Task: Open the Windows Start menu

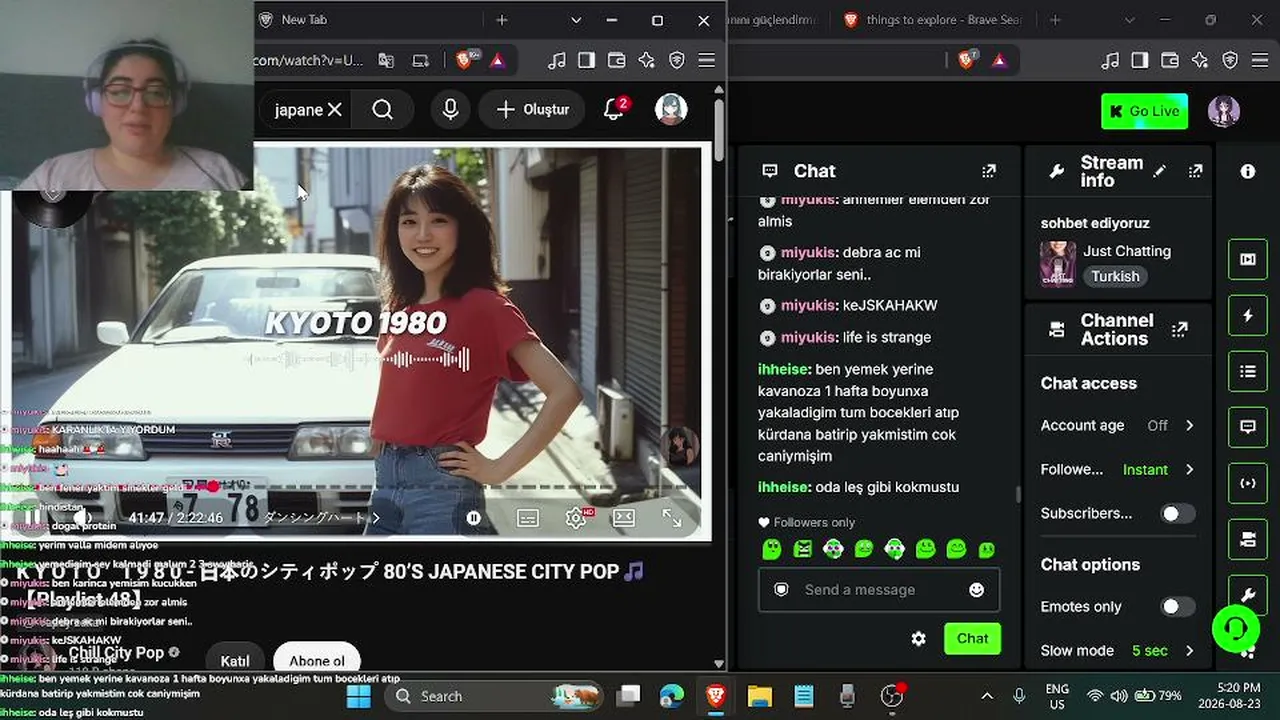Action: (x=359, y=696)
